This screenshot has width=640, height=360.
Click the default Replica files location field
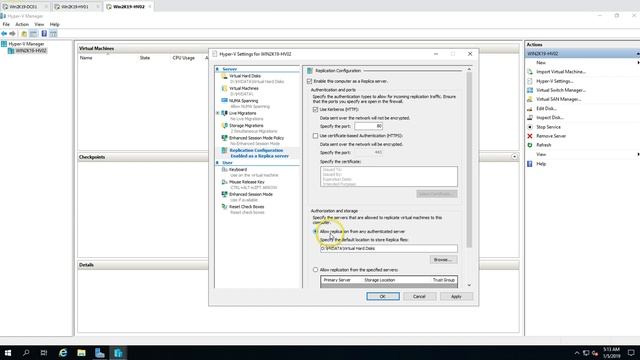point(389,248)
